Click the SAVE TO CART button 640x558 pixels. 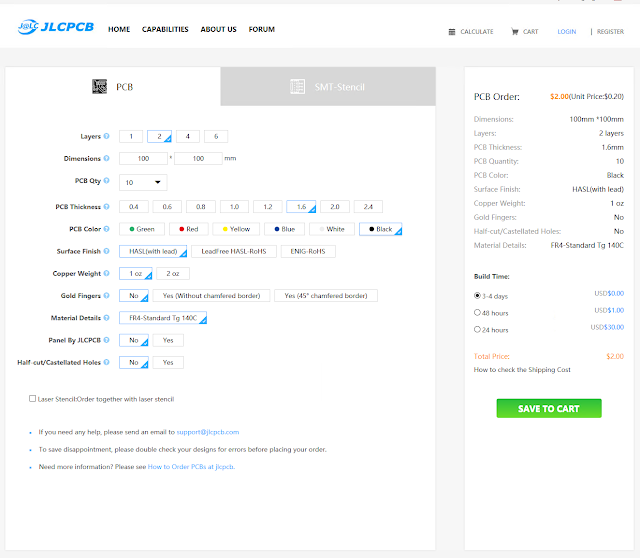click(549, 408)
